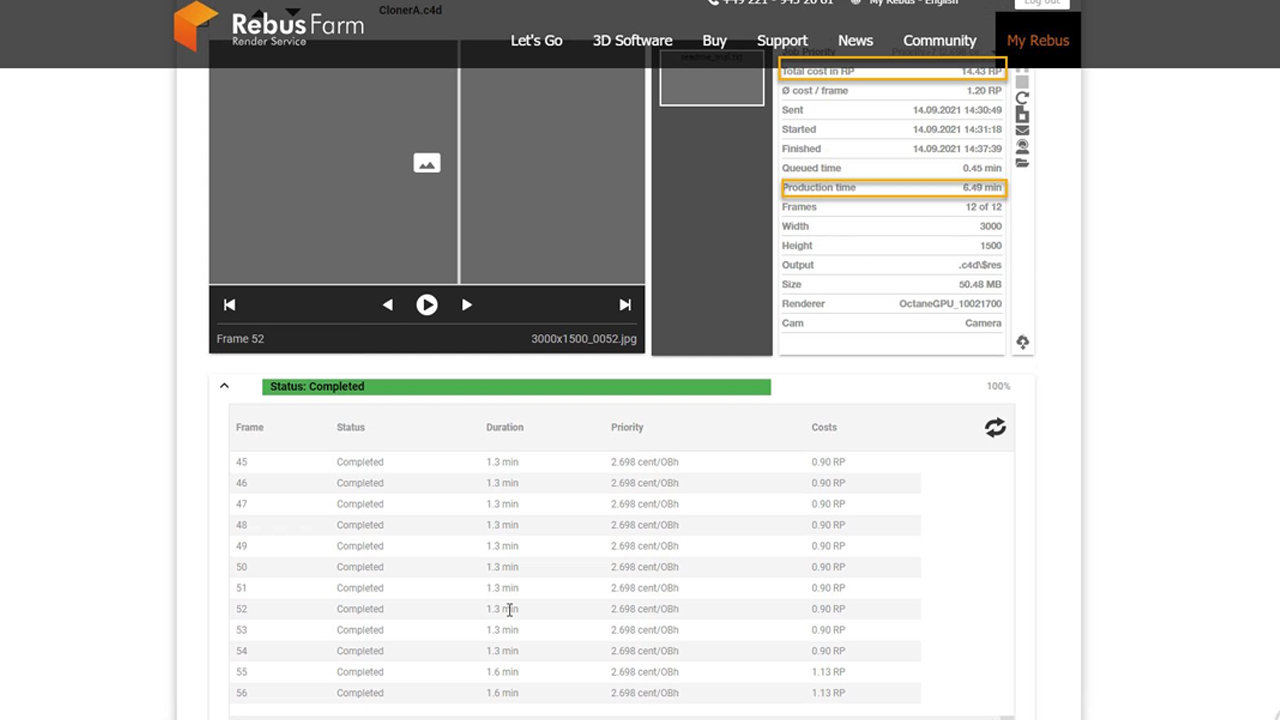This screenshot has height=720, width=1280.
Task: Sort by the Status column header
Action: 351,427
